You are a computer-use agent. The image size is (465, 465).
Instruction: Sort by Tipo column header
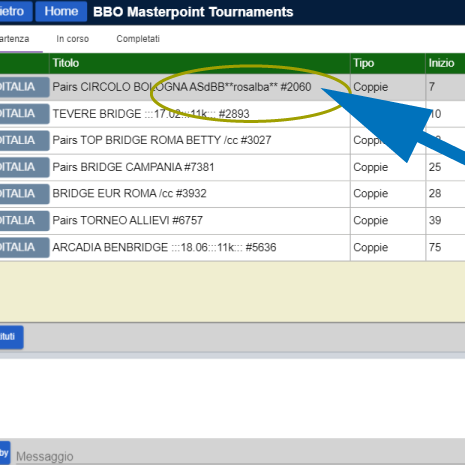click(x=364, y=63)
